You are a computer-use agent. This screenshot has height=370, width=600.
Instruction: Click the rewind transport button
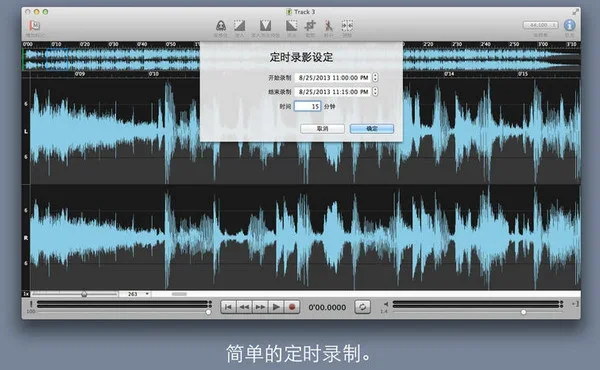[x=244, y=307]
